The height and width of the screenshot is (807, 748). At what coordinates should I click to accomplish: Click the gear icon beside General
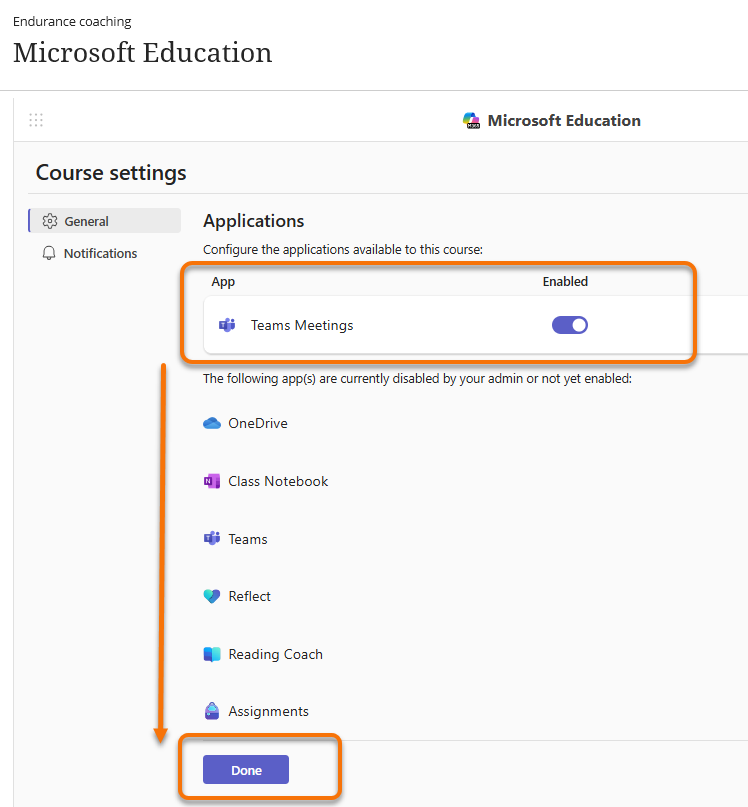(50, 221)
